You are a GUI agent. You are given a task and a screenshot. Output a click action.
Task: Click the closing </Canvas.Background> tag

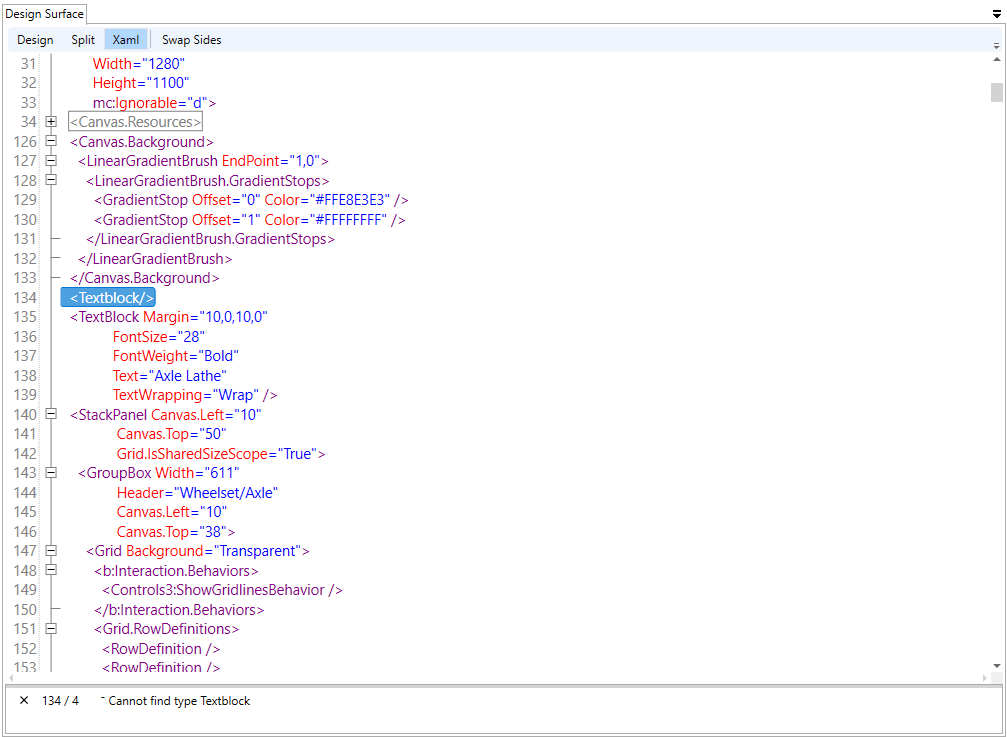[x=144, y=278]
